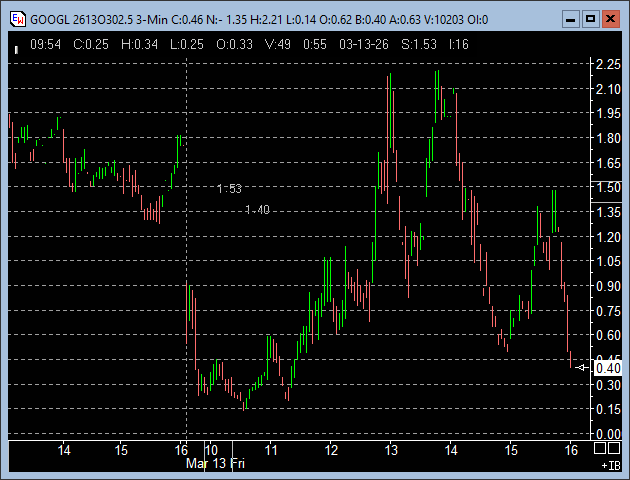Close the GOOGL chart window
This screenshot has height=480, width=630.
coord(610,18)
